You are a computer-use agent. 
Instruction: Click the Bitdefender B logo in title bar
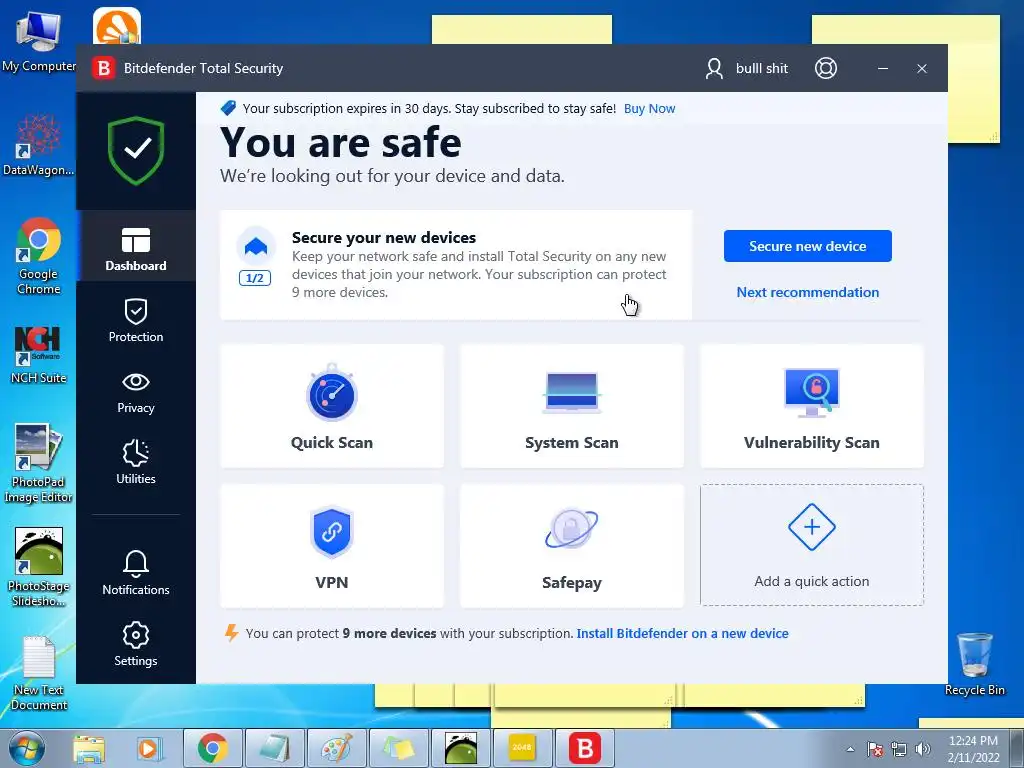click(103, 68)
